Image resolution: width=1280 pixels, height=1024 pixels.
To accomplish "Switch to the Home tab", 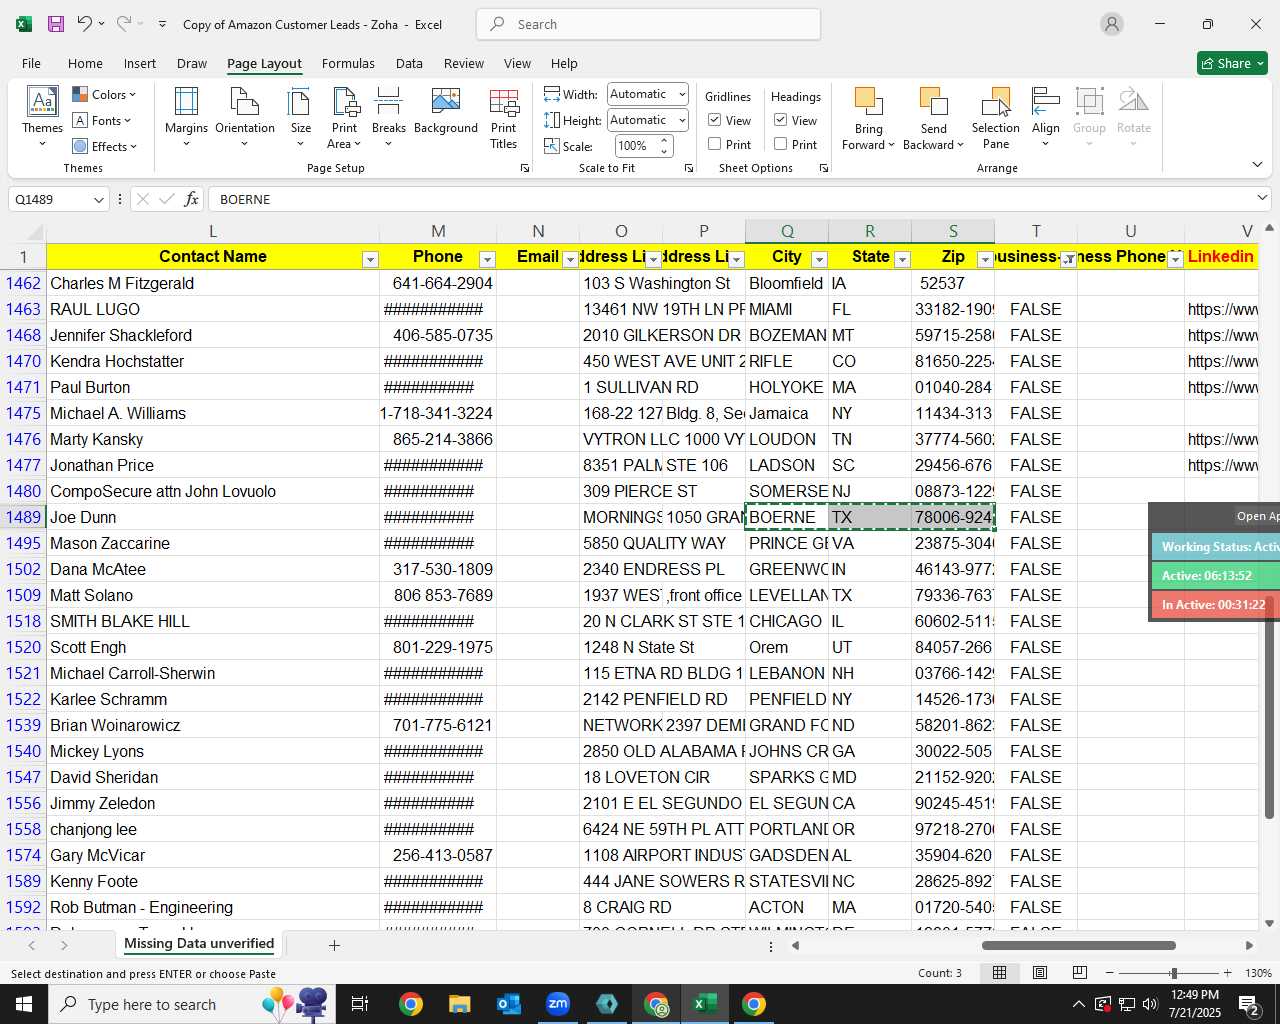I will tap(85, 63).
